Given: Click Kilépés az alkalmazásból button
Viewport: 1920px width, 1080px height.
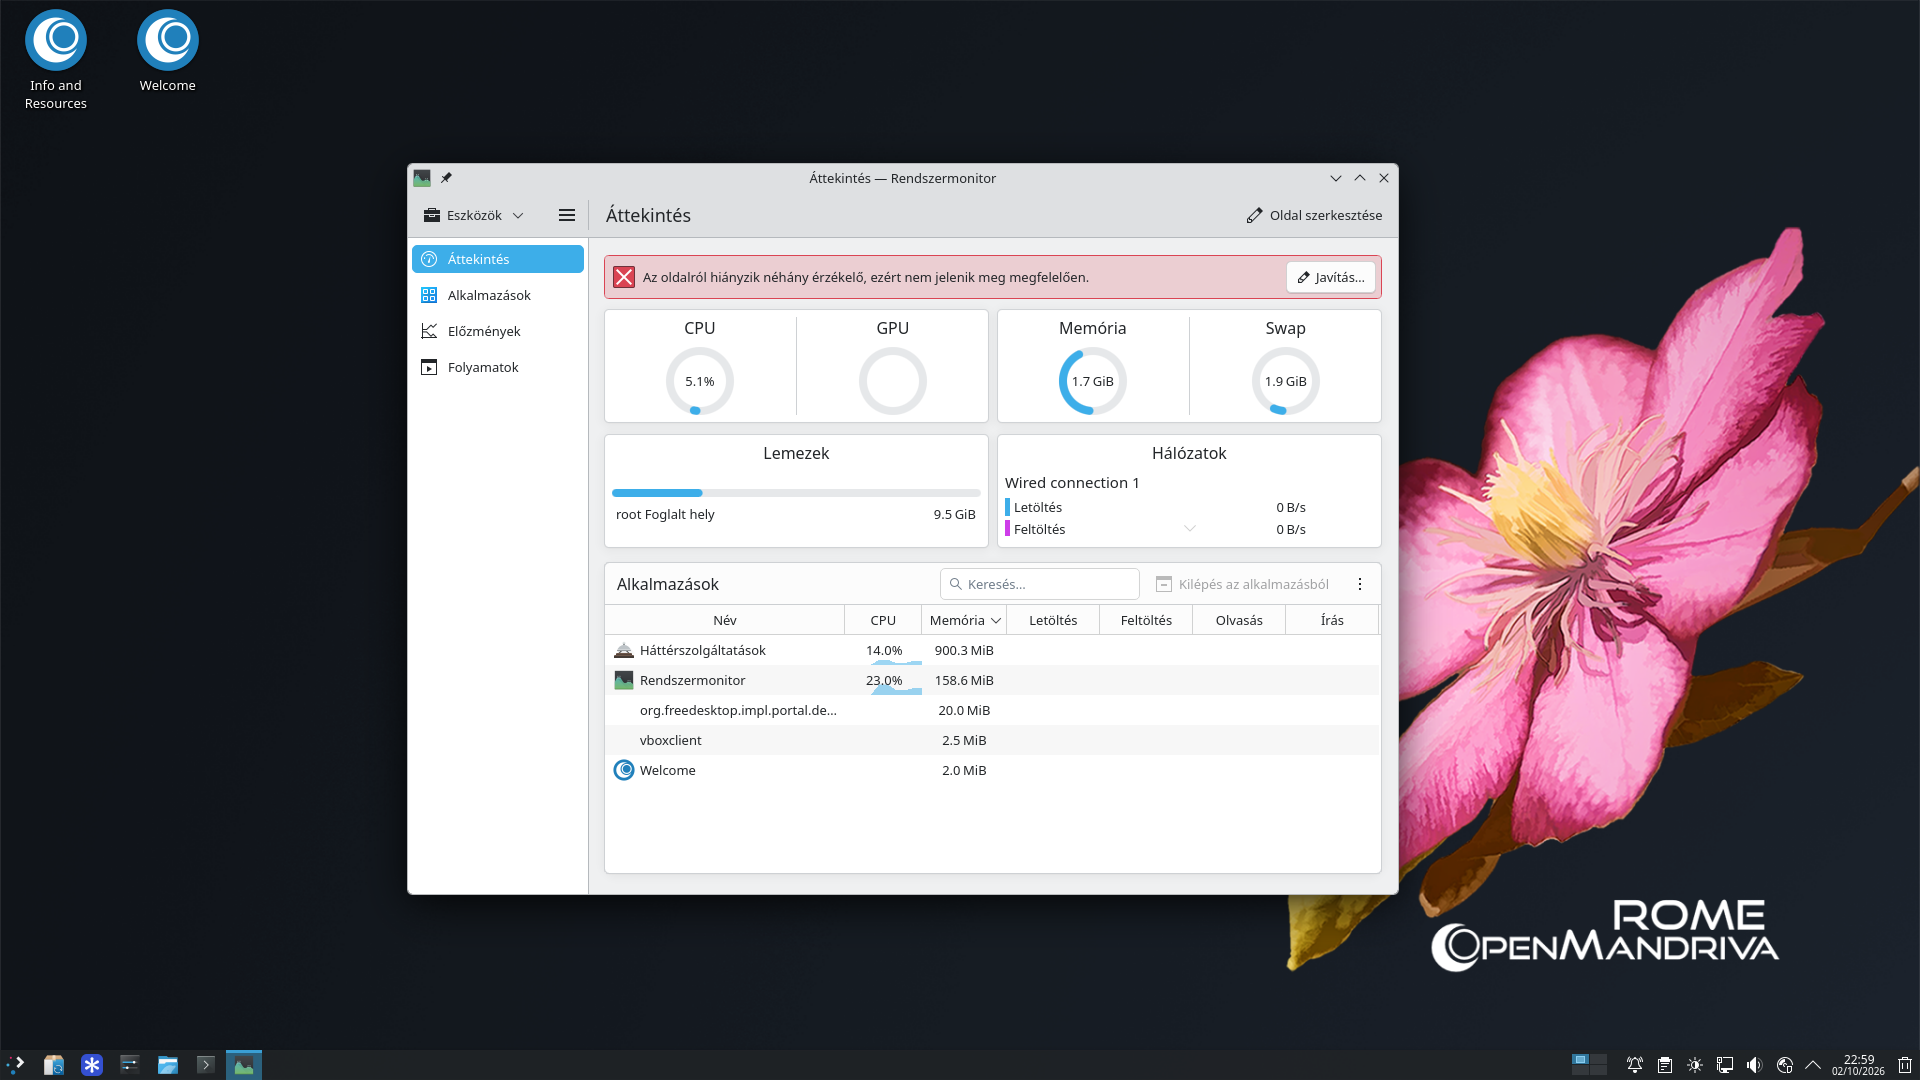Looking at the screenshot, I should point(1243,584).
